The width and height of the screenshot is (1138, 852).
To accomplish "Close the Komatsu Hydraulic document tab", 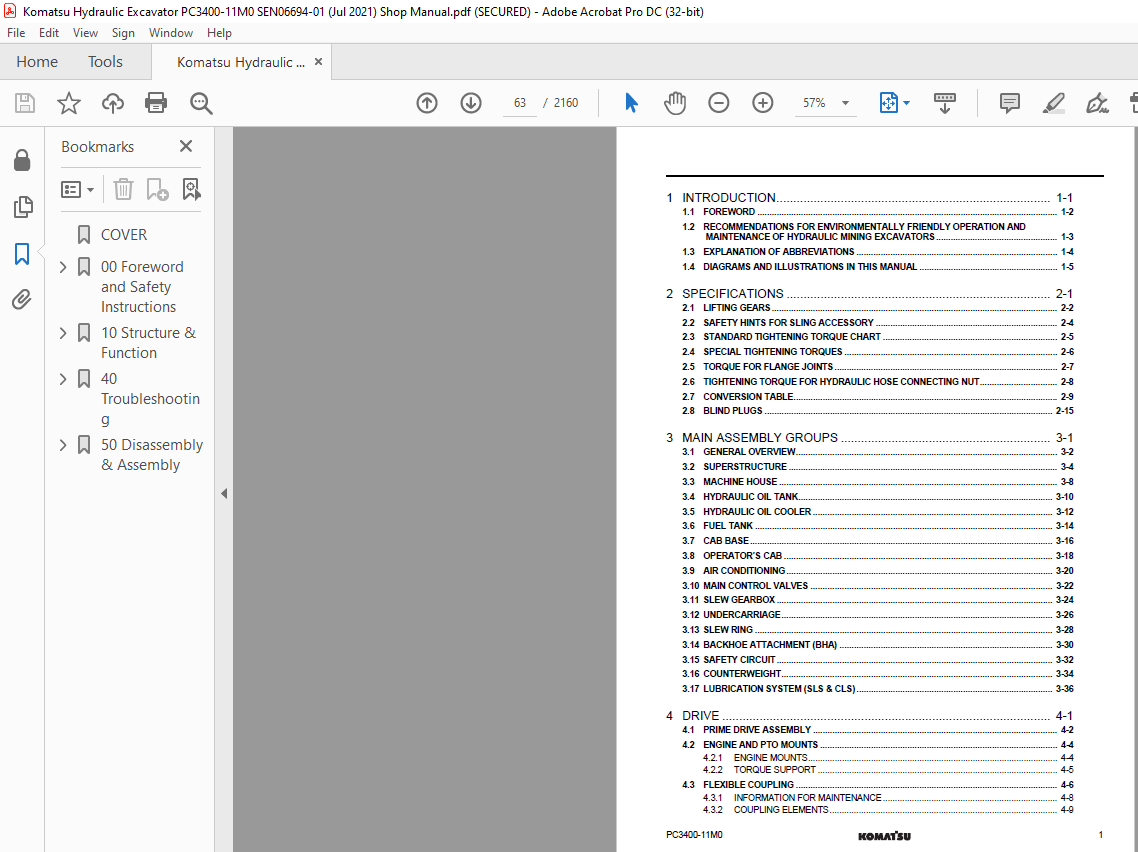I will (x=318, y=62).
